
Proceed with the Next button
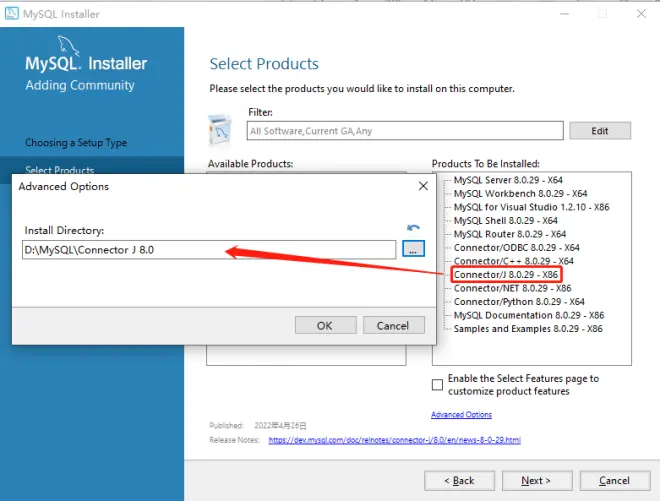pyautogui.click(x=537, y=480)
